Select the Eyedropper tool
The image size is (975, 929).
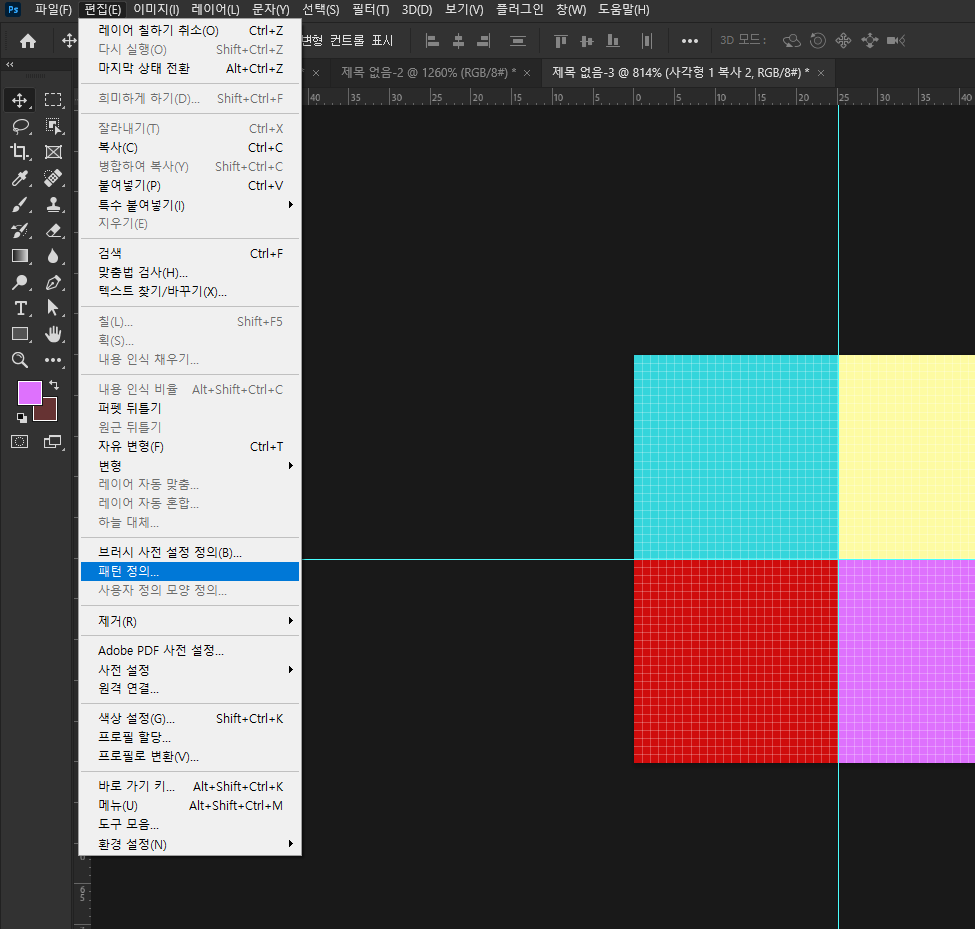point(19,178)
